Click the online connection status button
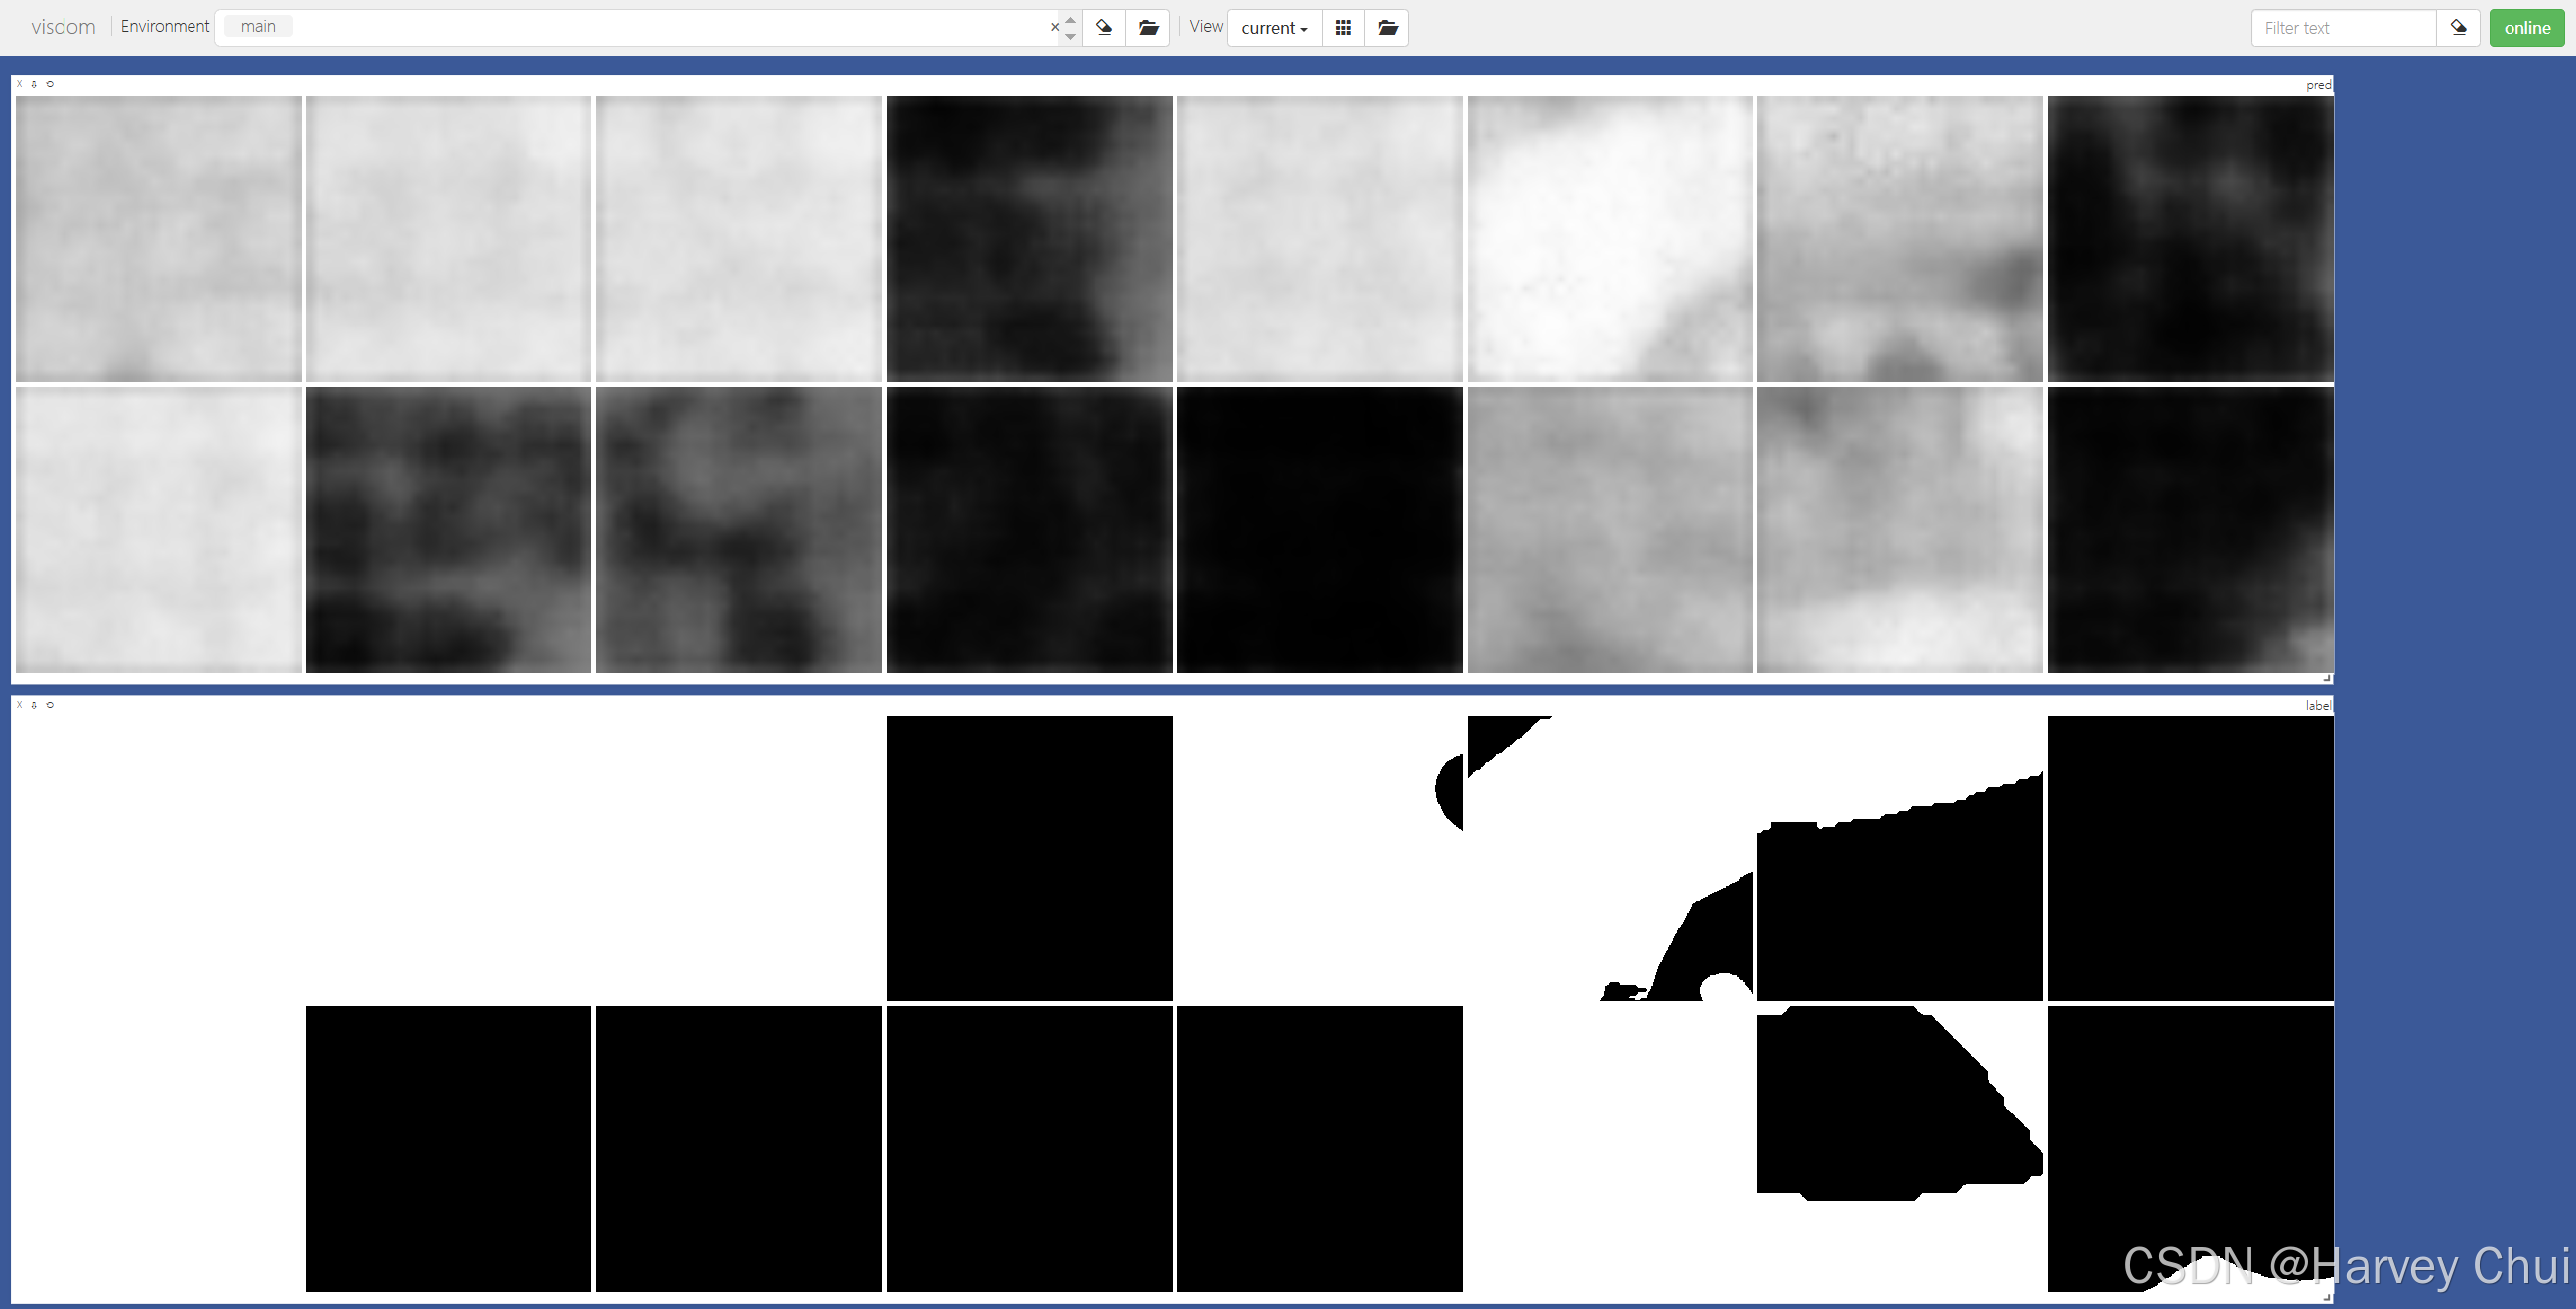The height and width of the screenshot is (1309, 2576). (2526, 28)
